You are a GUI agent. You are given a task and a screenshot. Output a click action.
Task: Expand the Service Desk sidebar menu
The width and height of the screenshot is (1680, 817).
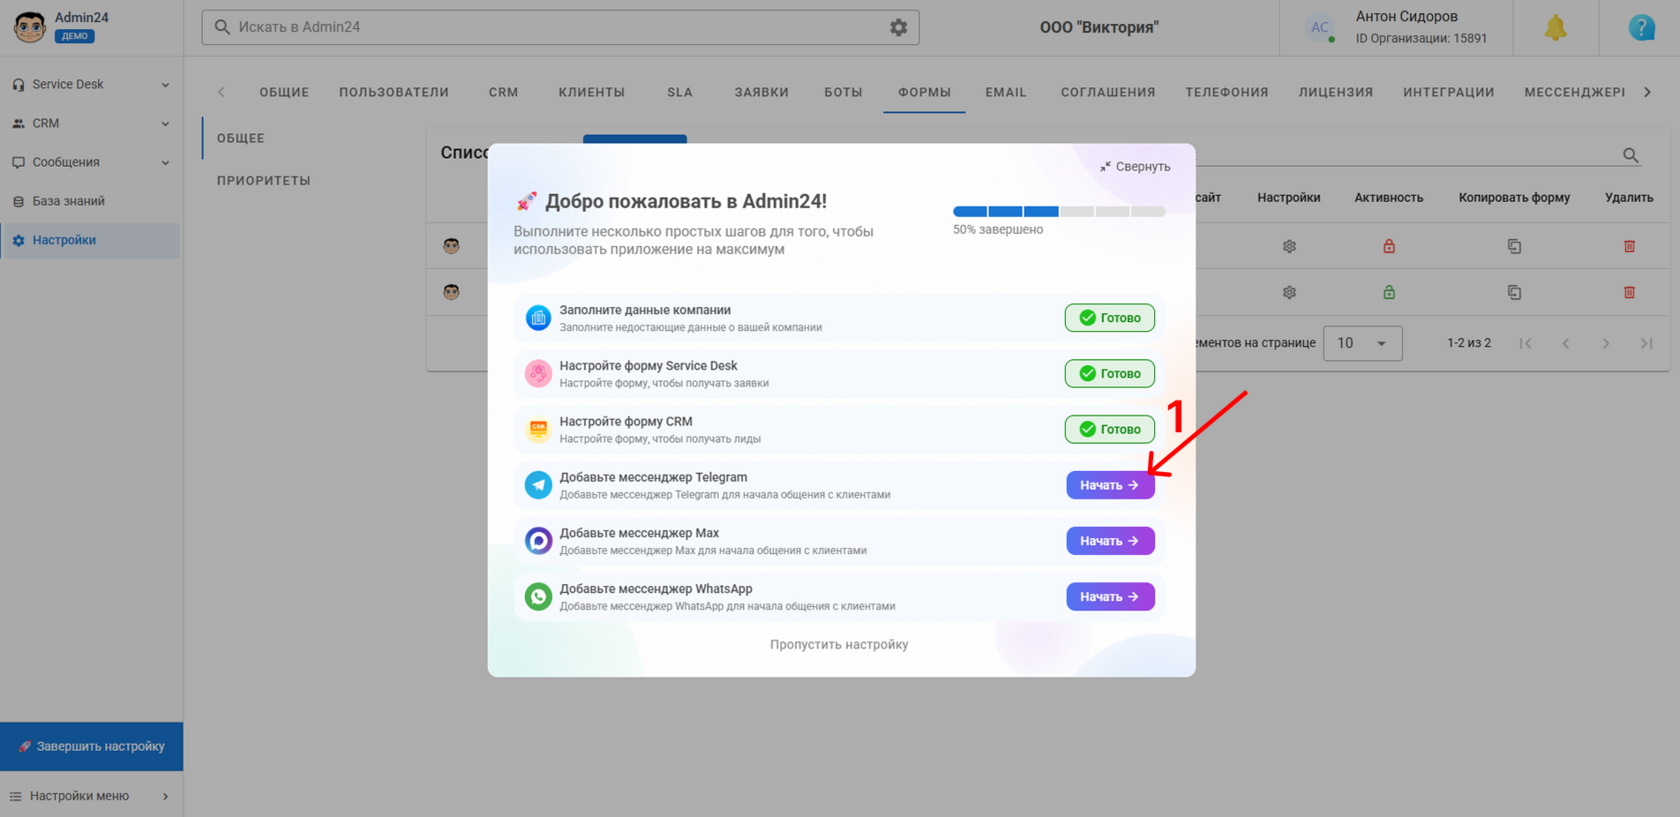90,85
